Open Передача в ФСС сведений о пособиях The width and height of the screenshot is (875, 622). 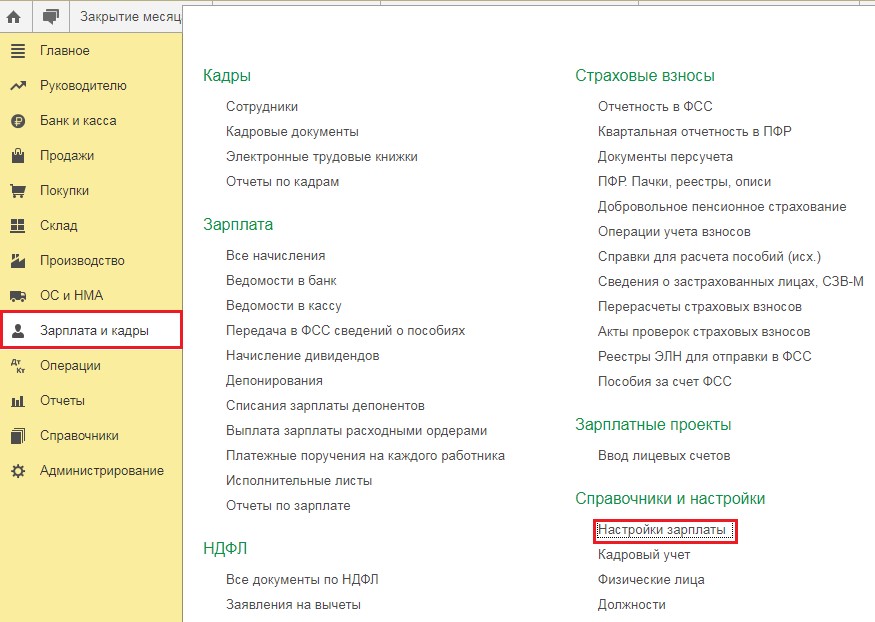[x=345, y=331]
